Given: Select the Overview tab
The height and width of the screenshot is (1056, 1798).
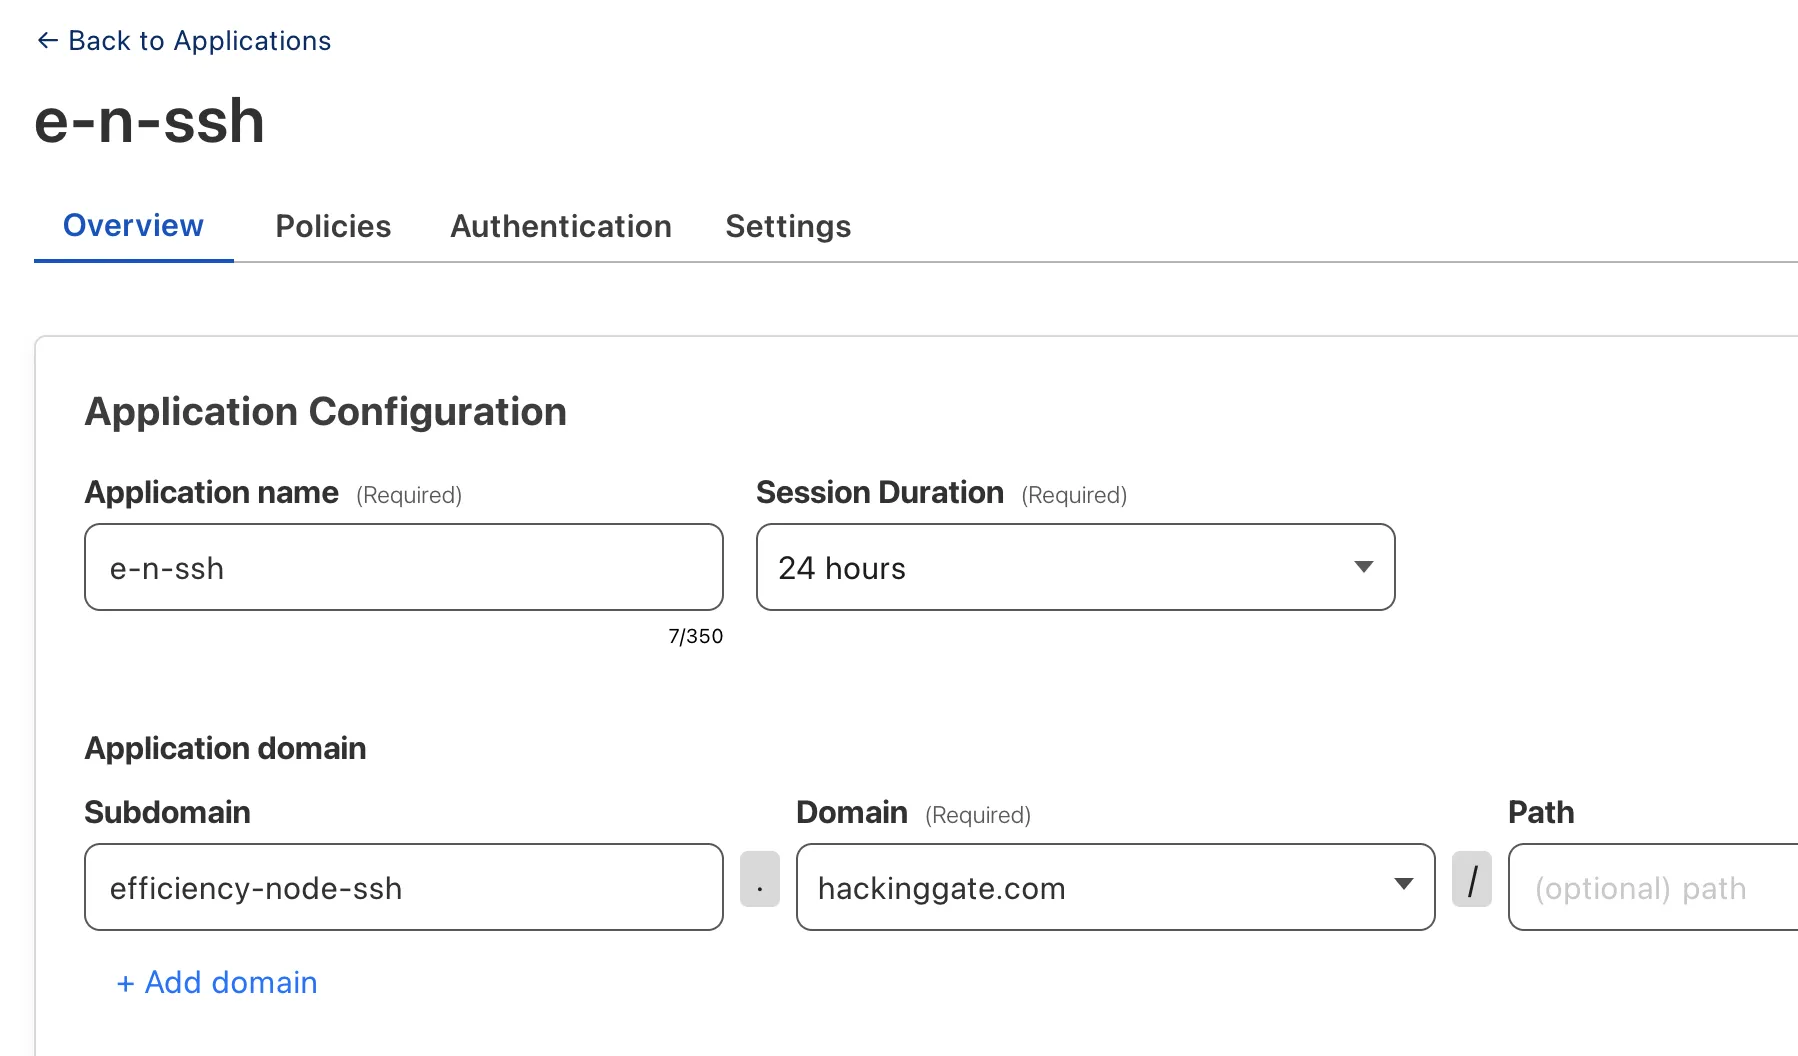Looking at the screenshot, I should click(133, 226).
